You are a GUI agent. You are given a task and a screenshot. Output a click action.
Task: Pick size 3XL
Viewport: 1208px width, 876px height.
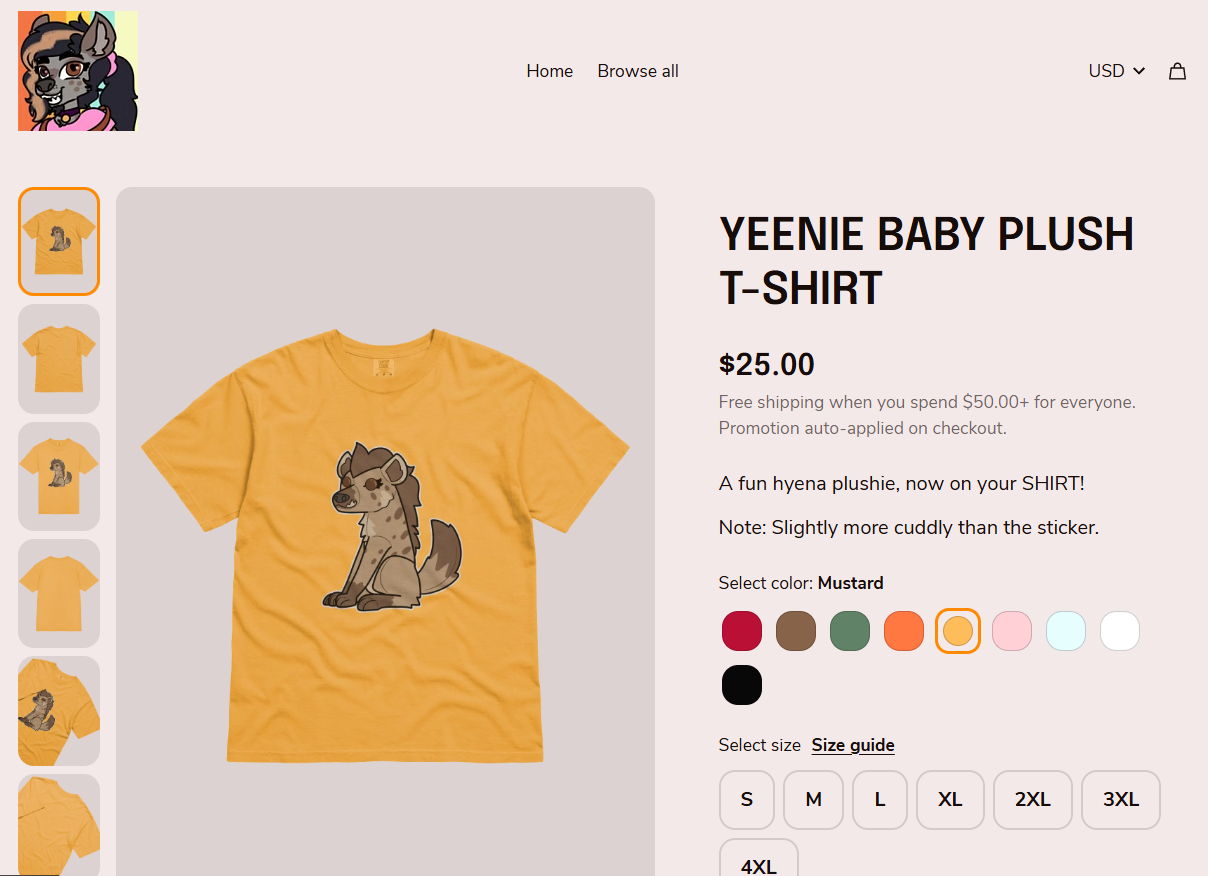point(1120,799)
